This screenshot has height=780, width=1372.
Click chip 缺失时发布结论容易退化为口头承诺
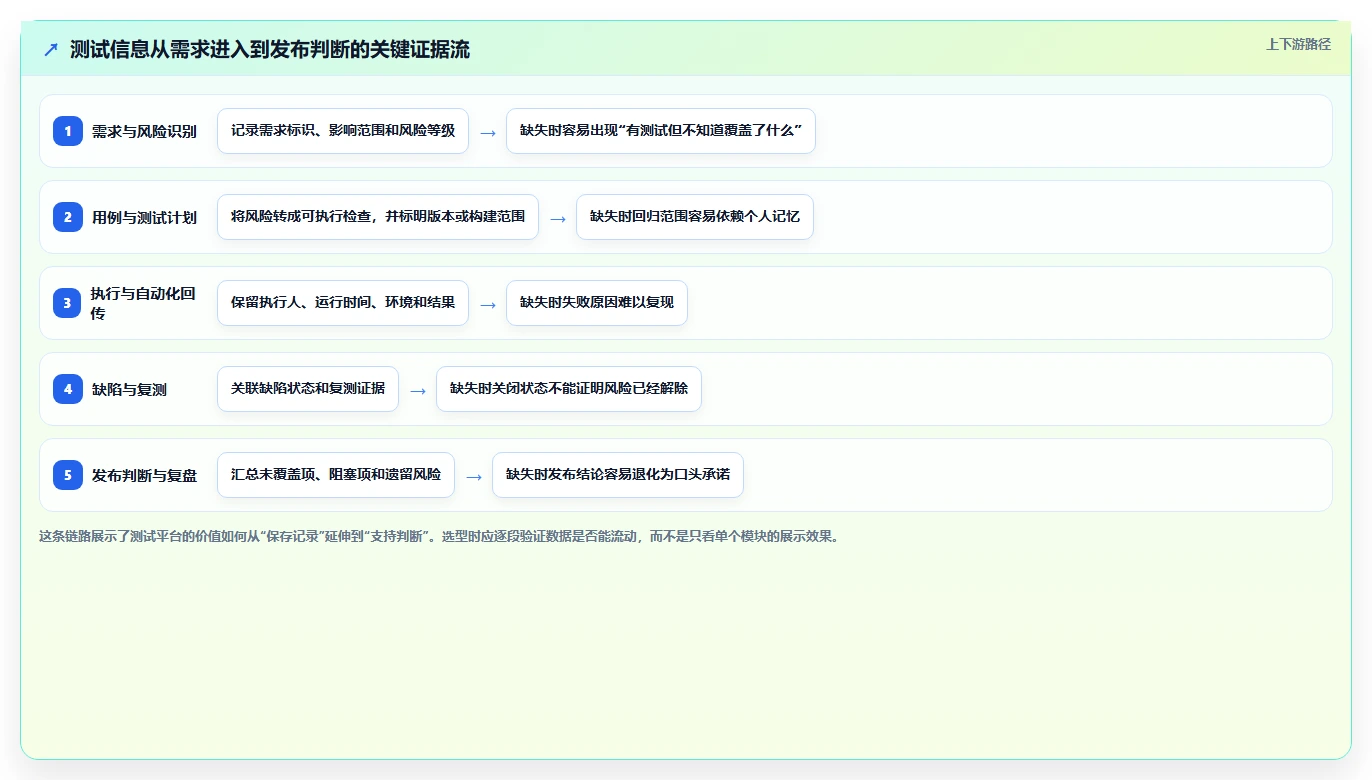[x=618, y=475]
